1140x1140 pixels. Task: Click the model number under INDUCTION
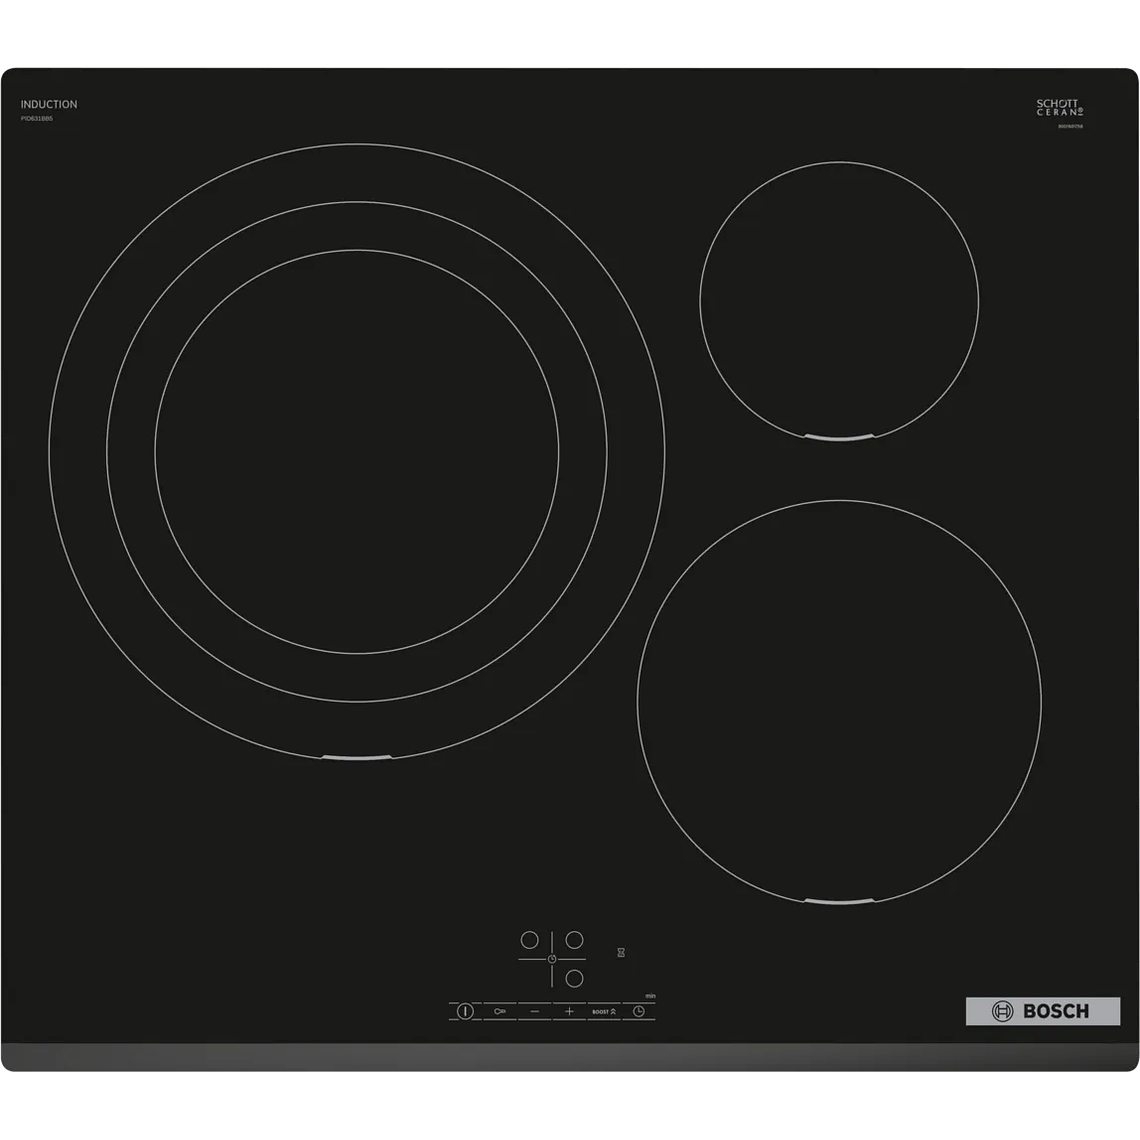37,118
